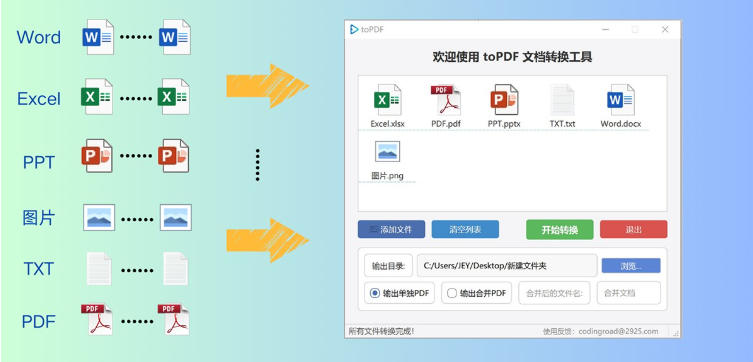Minimize the toPDF window
Screen dimensions: 753x362
[x=606, y=30]
